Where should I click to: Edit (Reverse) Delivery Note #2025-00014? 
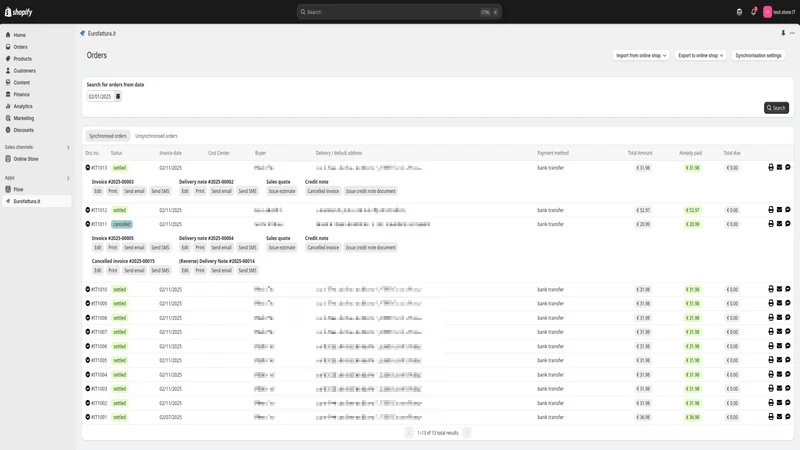click(185, 271)
